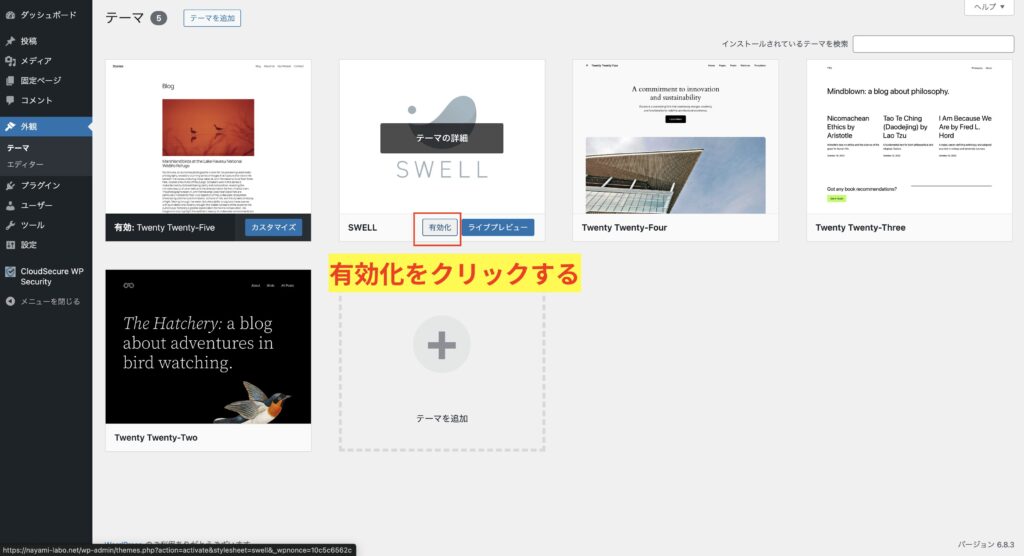The height and width of the screenshot is (556, 1024).
Task: Click テーマを追加 button beside page title
Action: (212, 18)
